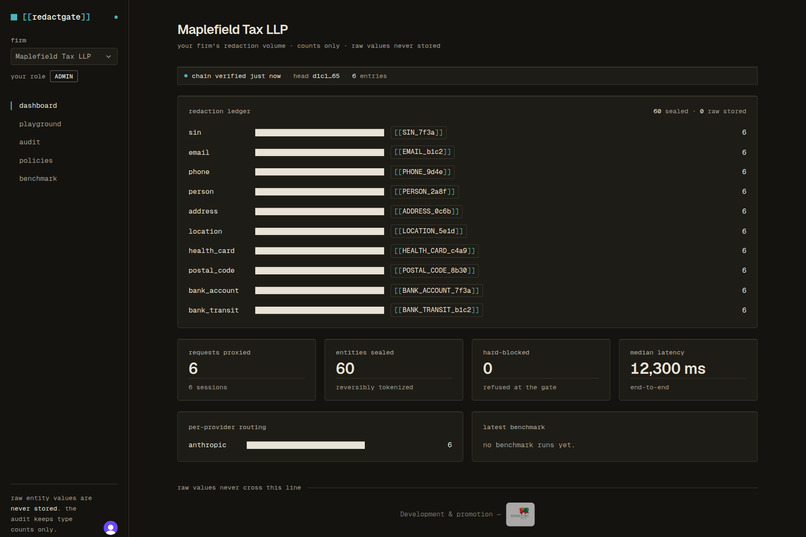Click the 'address' row label
The image size is (806, 537).
[203, 211]
